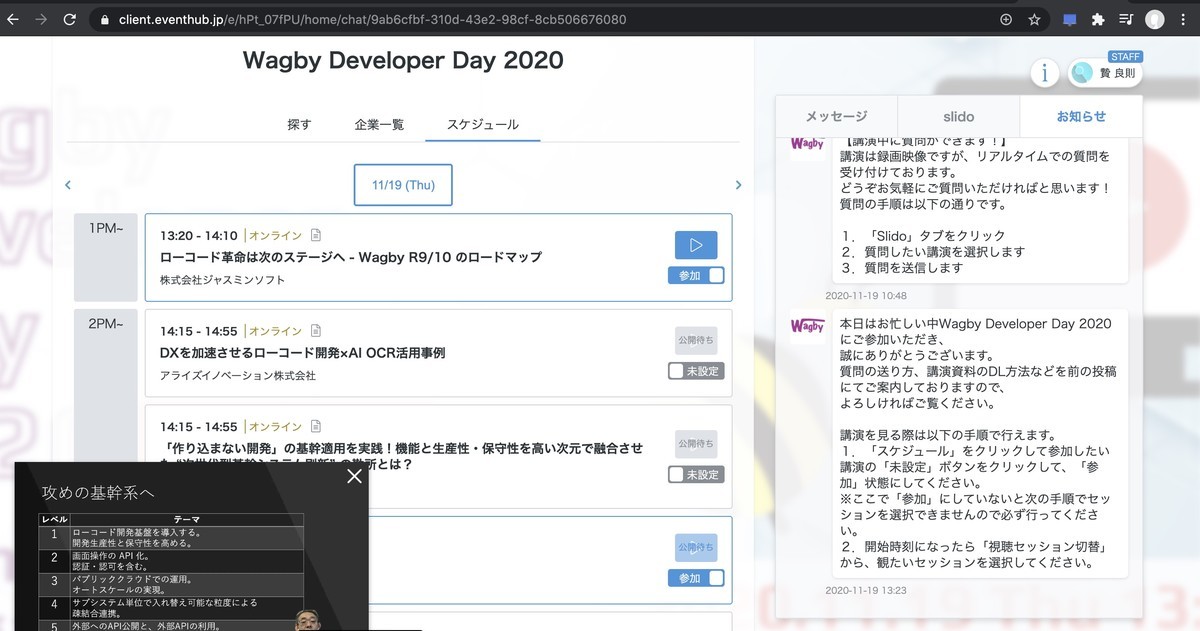The image size is (1200, 631).
Task: Toggle 未設定 switch for 「作り込まない開発」 session
Action: (x=696, y=474)
